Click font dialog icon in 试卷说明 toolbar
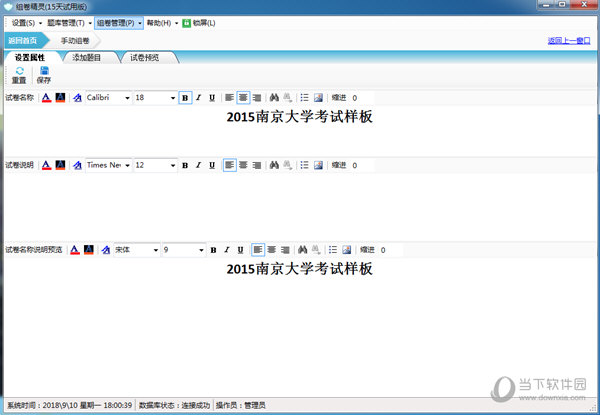This screenshot has height=415, width=600. (78, 165)
